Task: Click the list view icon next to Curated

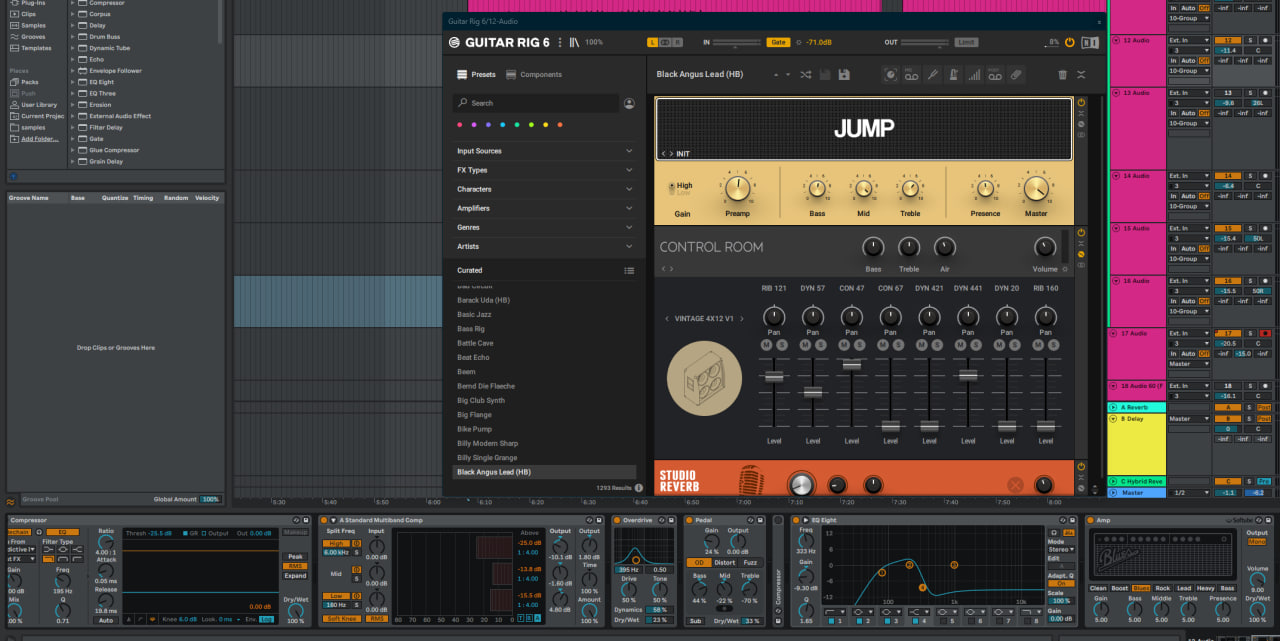Action: tap(629, 270)
